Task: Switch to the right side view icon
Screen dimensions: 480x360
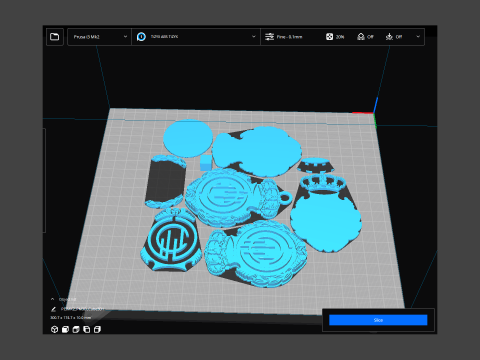Action: [97, 329]
